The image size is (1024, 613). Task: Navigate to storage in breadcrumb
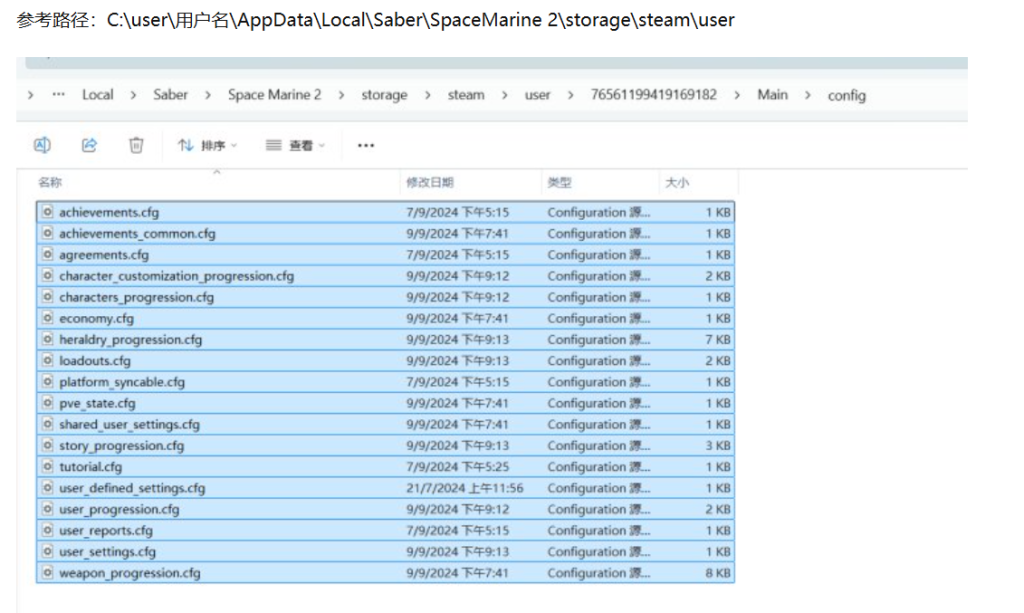click(384, 95)
